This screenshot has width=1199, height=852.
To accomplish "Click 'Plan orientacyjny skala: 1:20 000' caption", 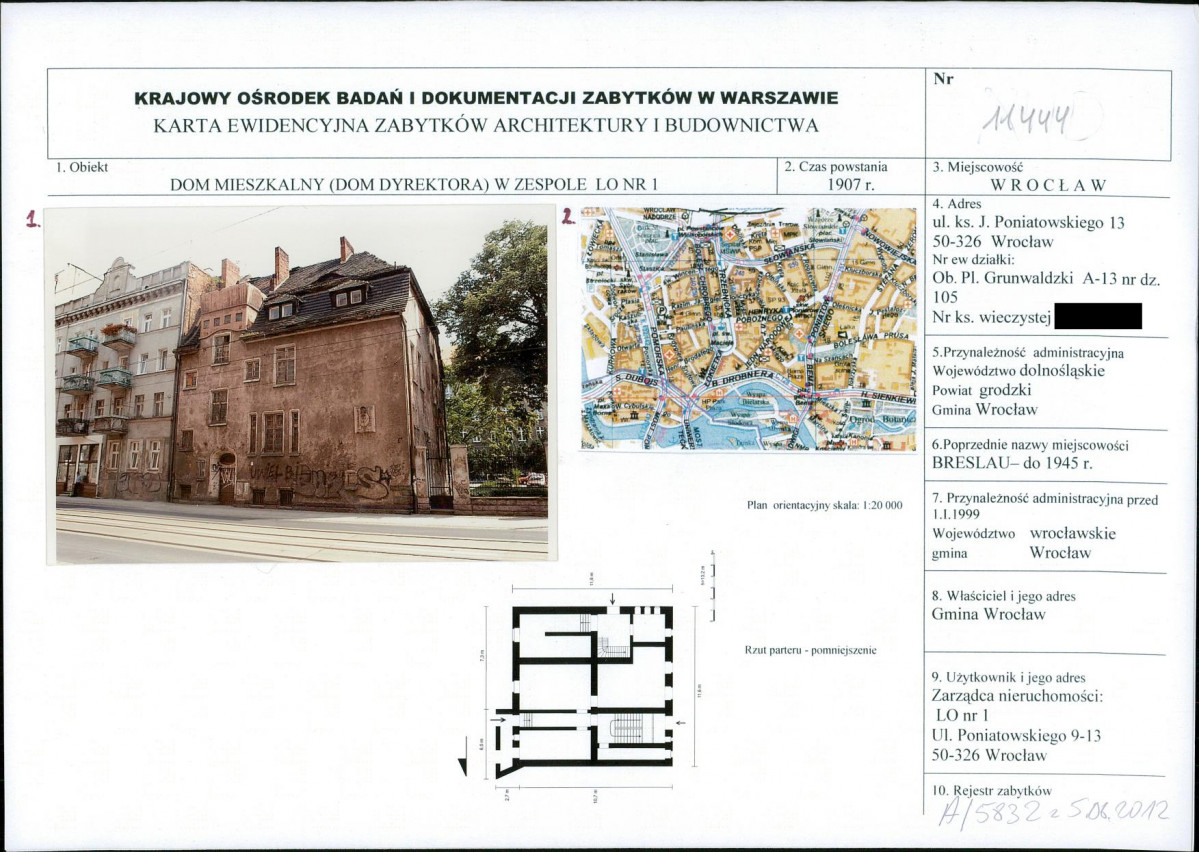I will (x=824, y=506).
